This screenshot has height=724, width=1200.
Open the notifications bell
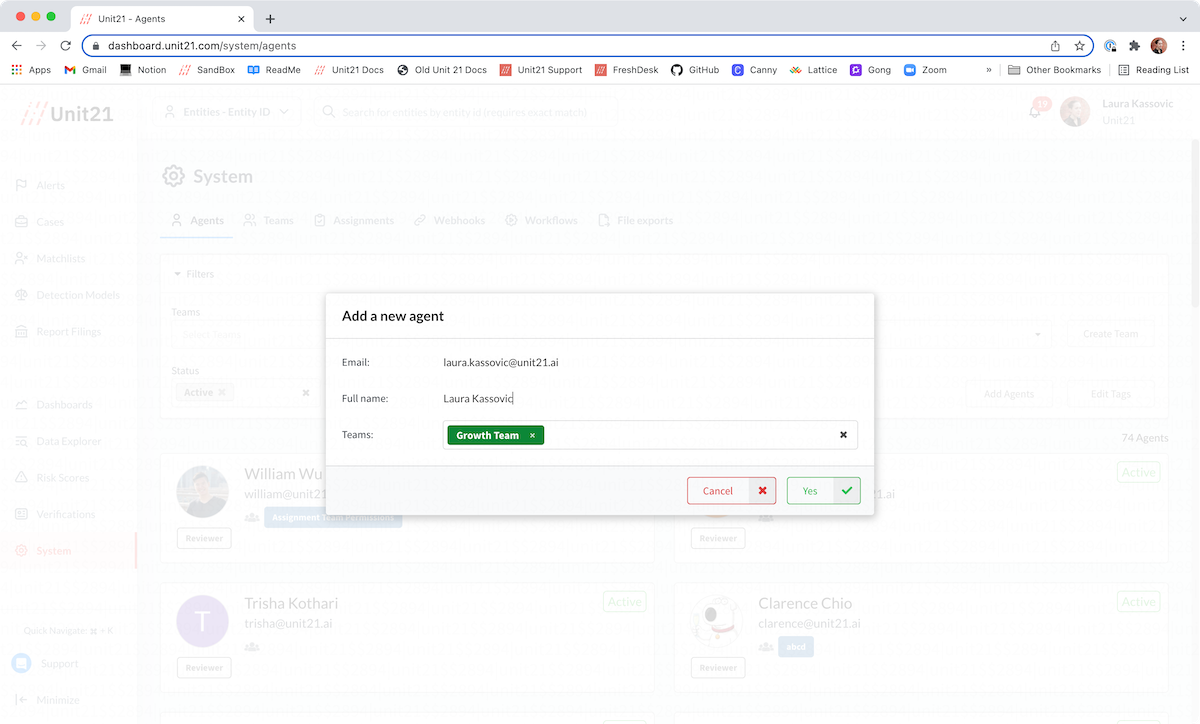coord(1035,111)
